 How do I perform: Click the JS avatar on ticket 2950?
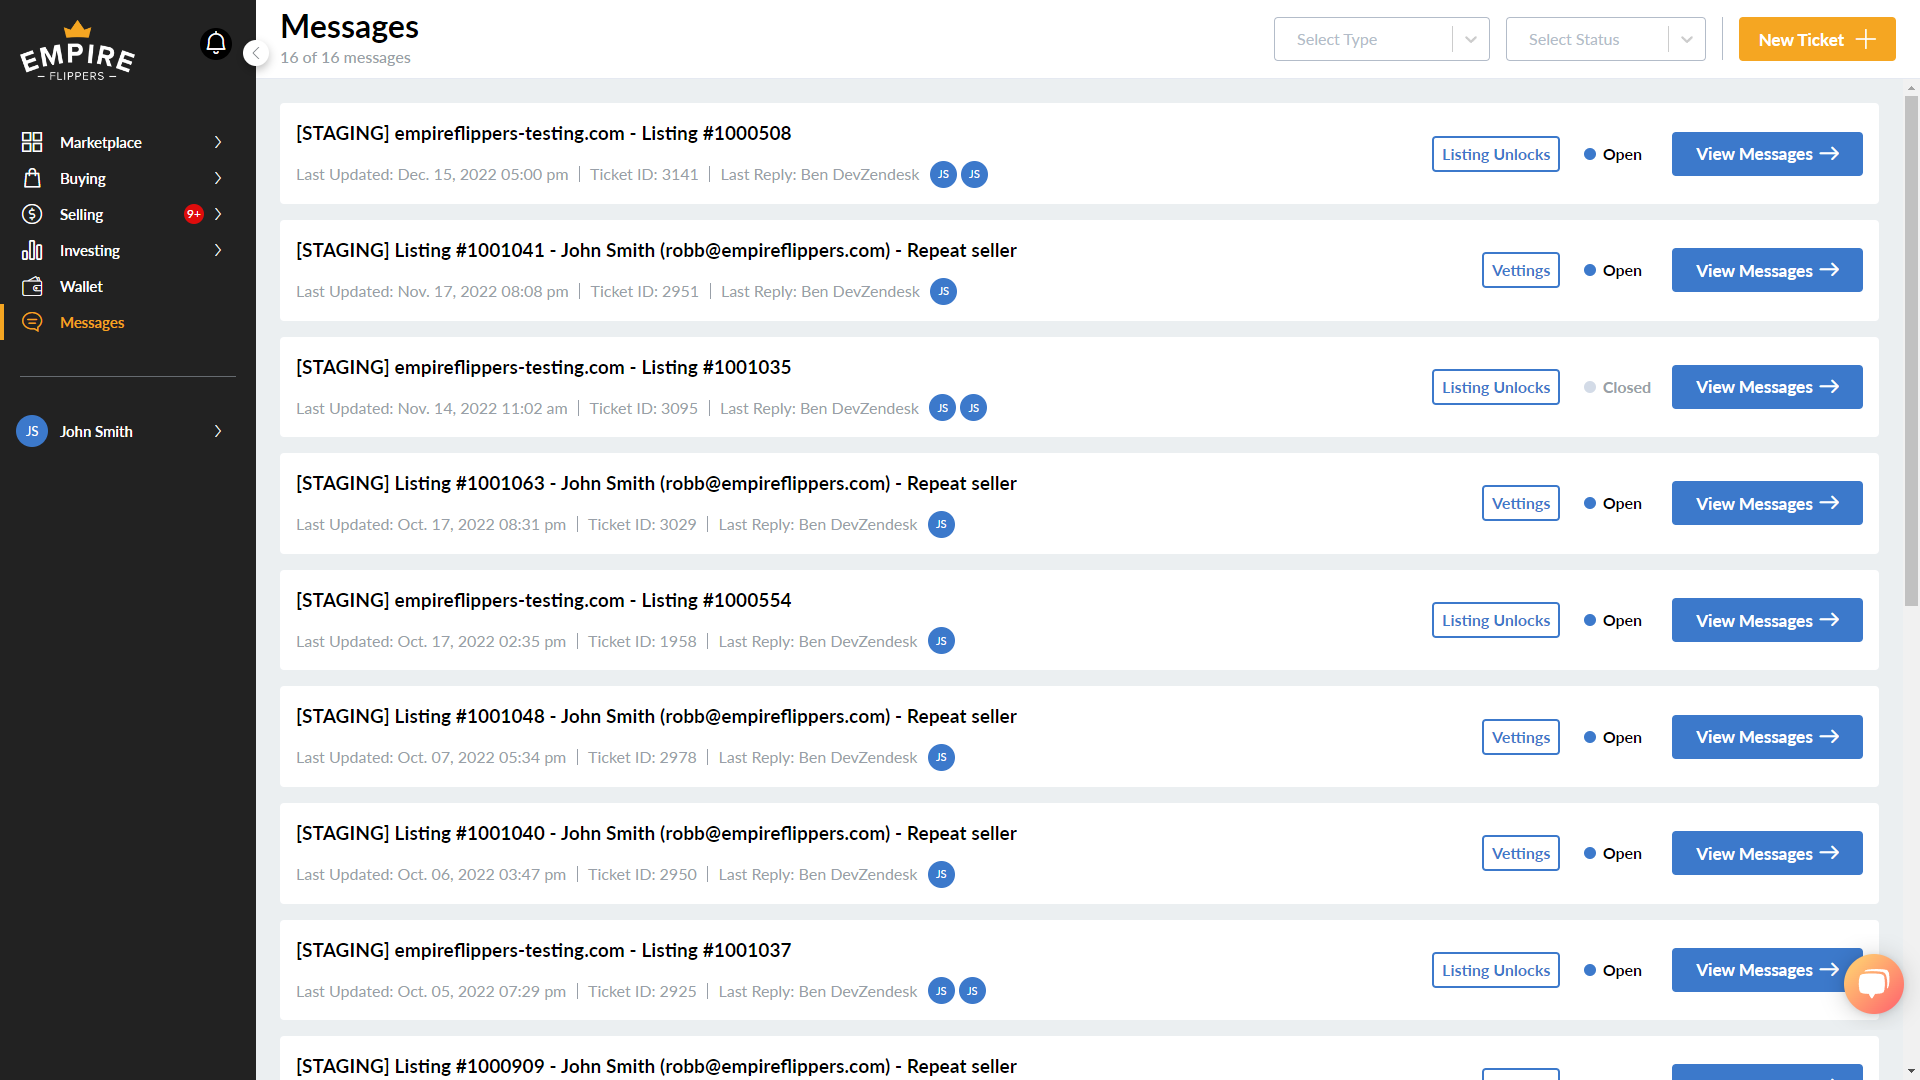[941, 874]
